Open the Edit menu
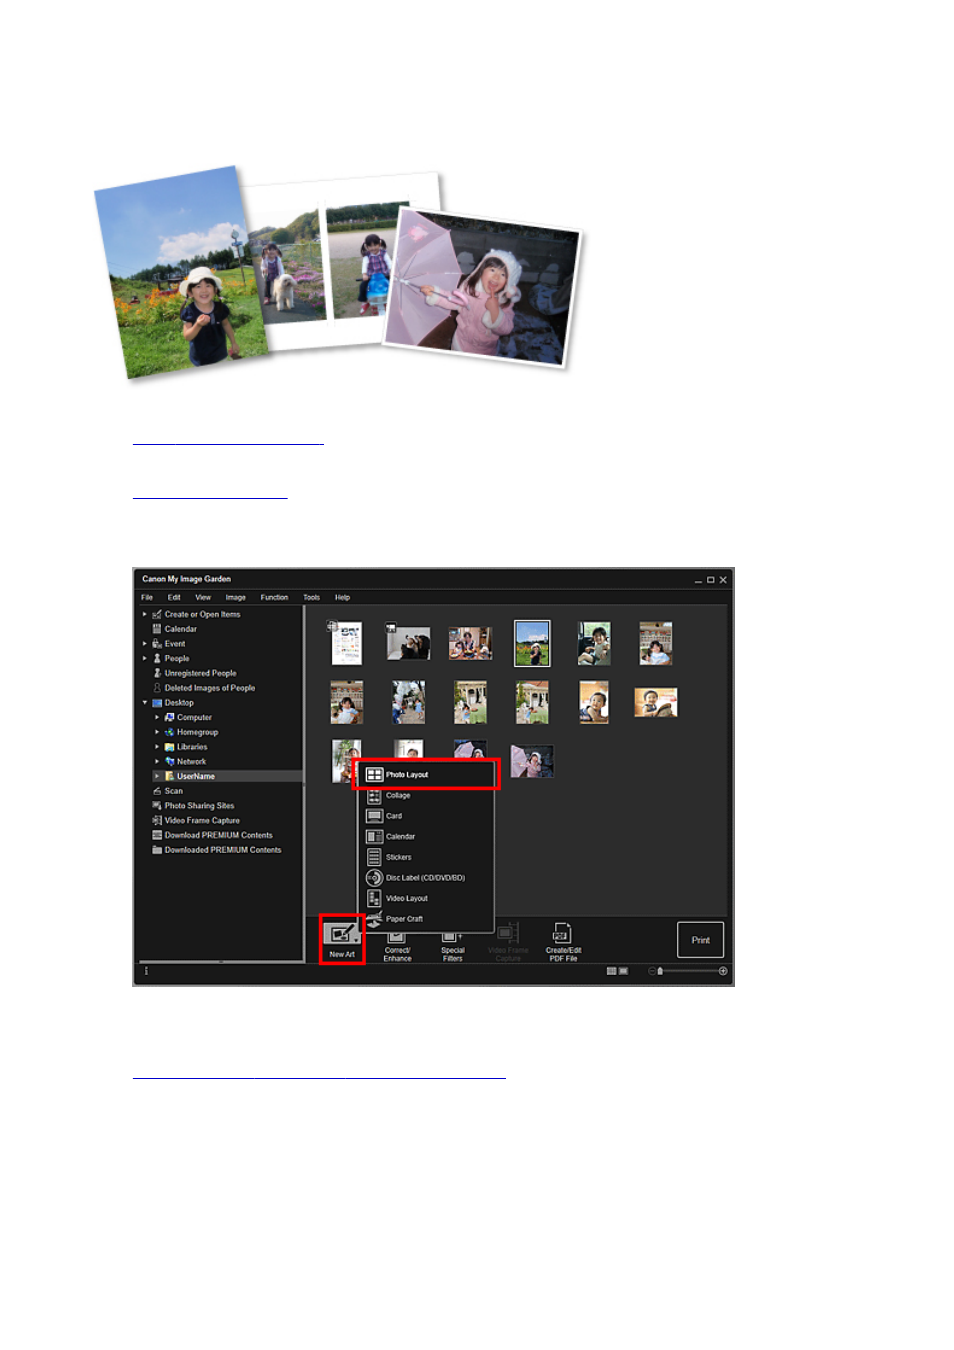This screenshot has height=1350, width=954. click(x=174, y=598)
